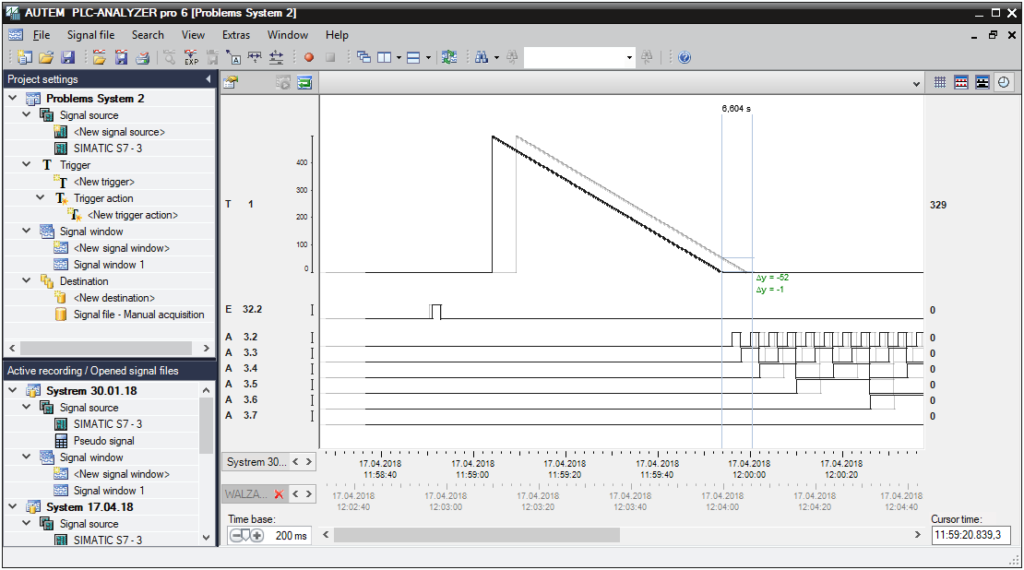Open the Extras menu
The width and height of the screenshot is (1024, 570).
pyautogui.click(x=236, y=35)
